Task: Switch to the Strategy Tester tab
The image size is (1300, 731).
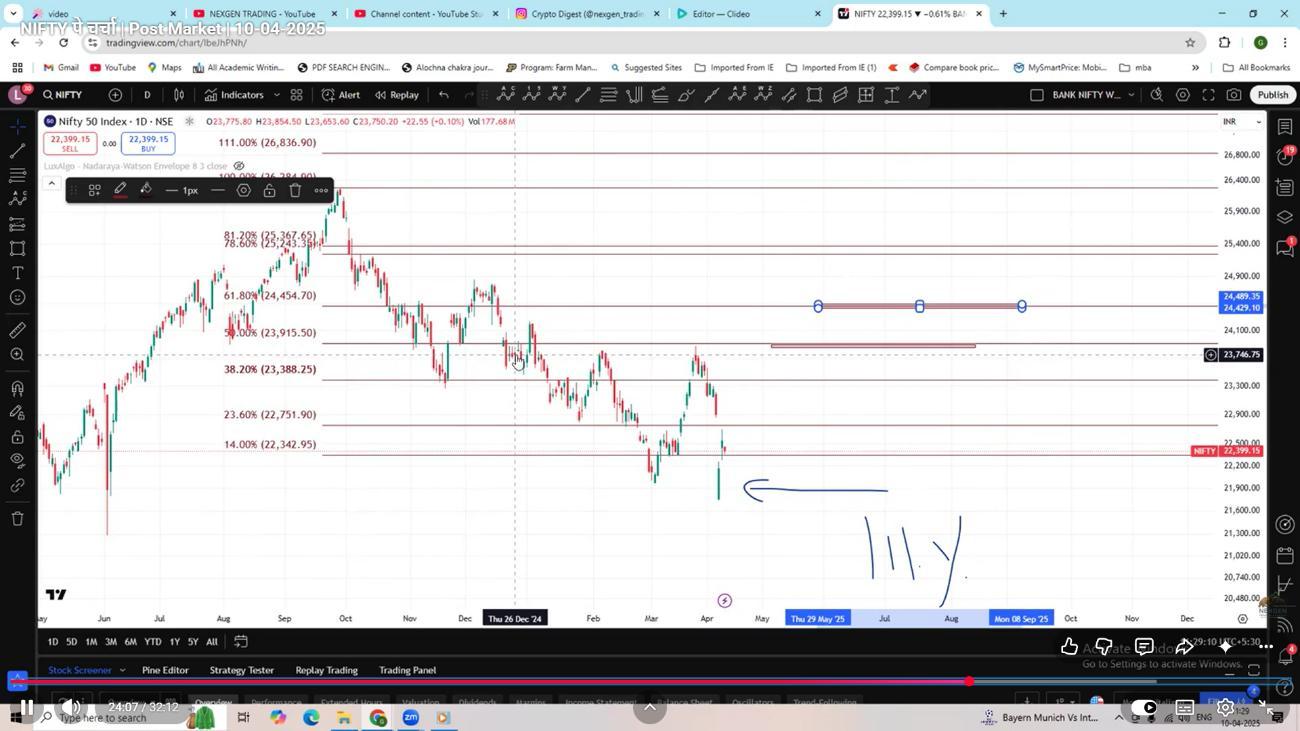Action: (242, 670)
